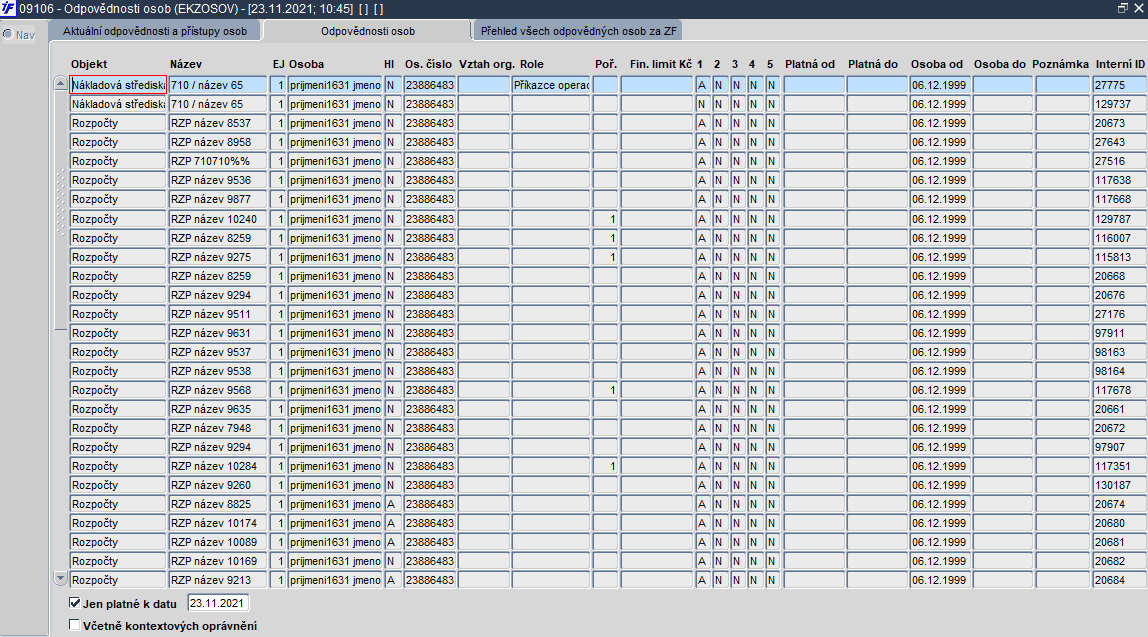This screenshot has height=637, width=1148.
Task: Click the Interní ID cell '116007'
Action: [x=1119, y=238]
